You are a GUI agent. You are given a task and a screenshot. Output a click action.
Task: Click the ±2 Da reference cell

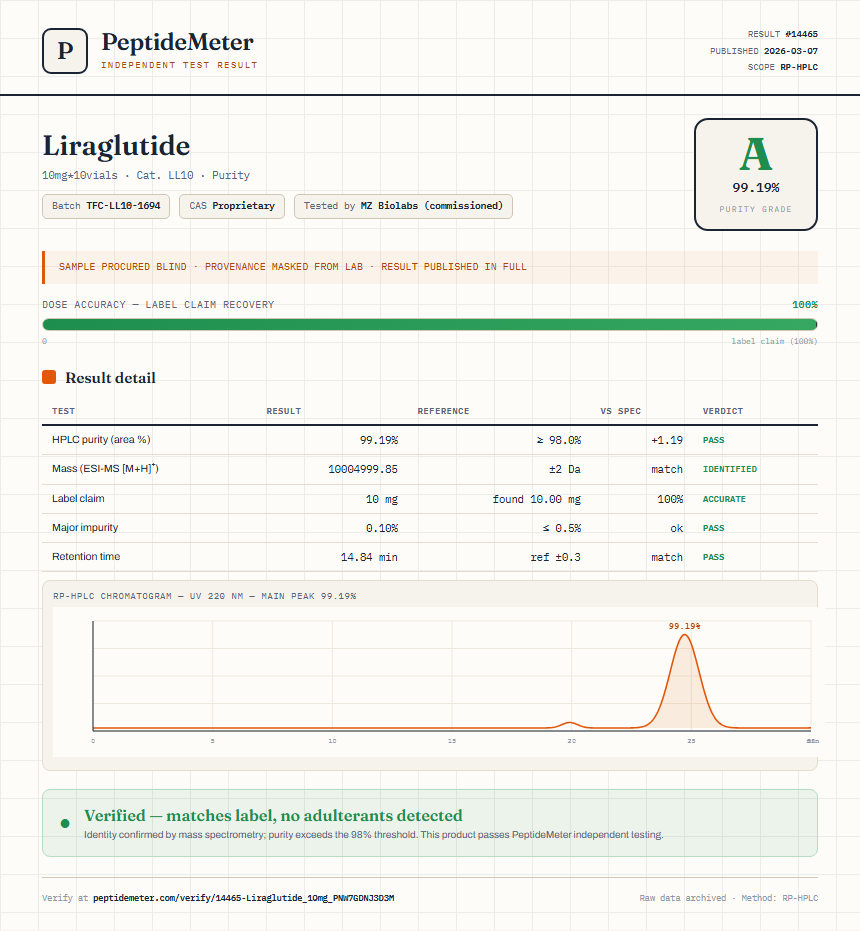[565, 469]
